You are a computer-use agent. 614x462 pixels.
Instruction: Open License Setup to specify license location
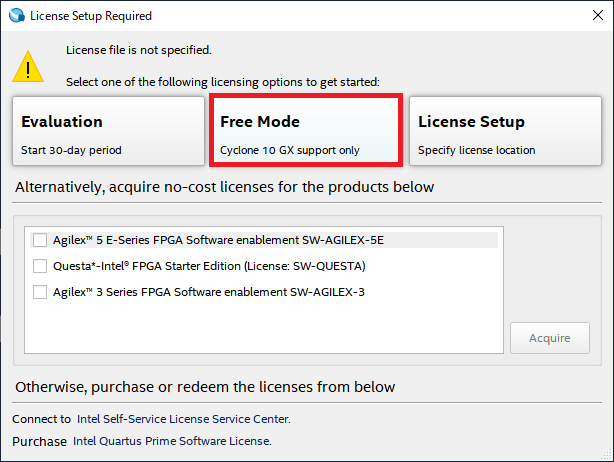pos(505,131)
